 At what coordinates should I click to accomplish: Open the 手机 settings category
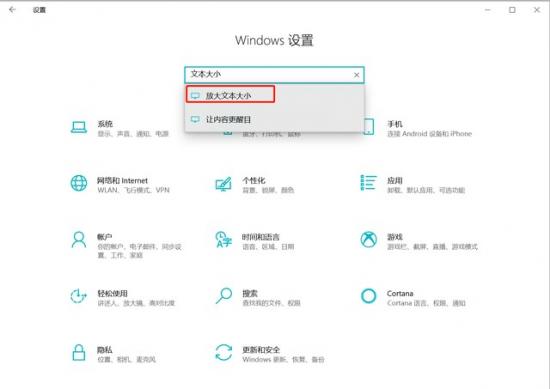coord(419,128)
